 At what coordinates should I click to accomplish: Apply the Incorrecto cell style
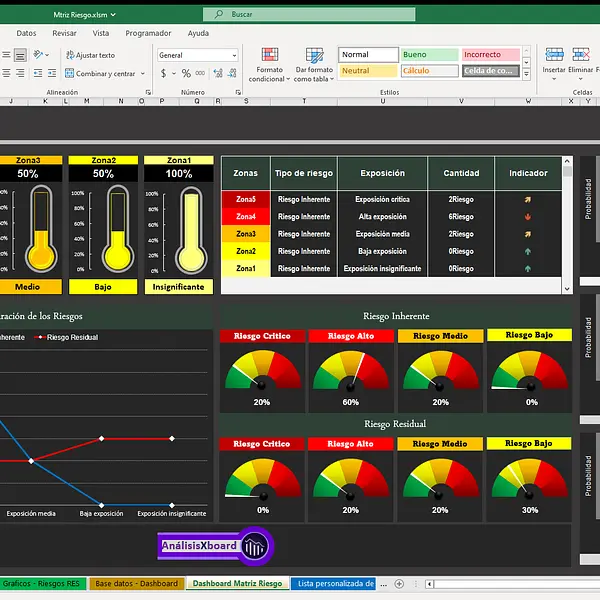(x=491, y=55)
